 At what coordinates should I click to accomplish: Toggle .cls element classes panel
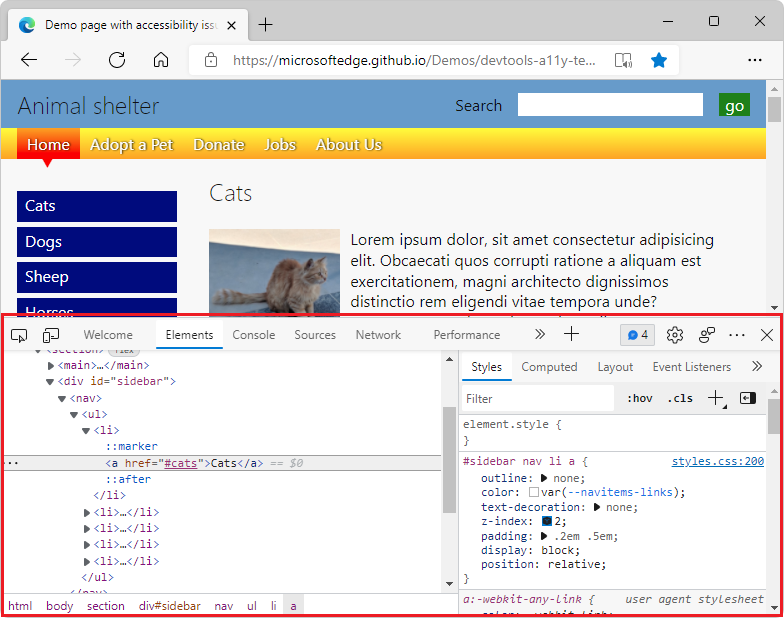coord(680,398)
